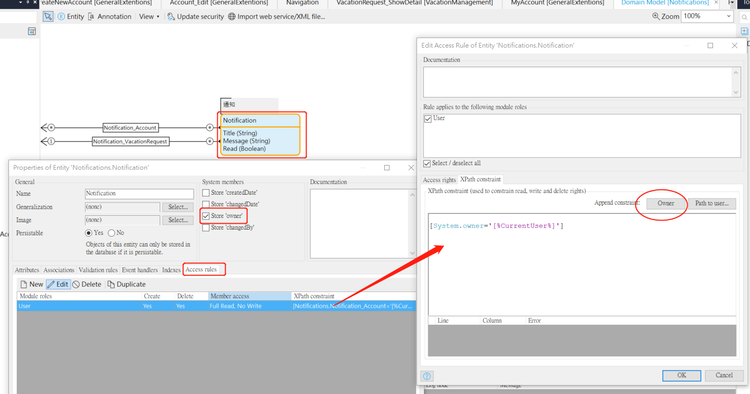
Task: Open the Indexes tab
Action: [x=171, y=270]
